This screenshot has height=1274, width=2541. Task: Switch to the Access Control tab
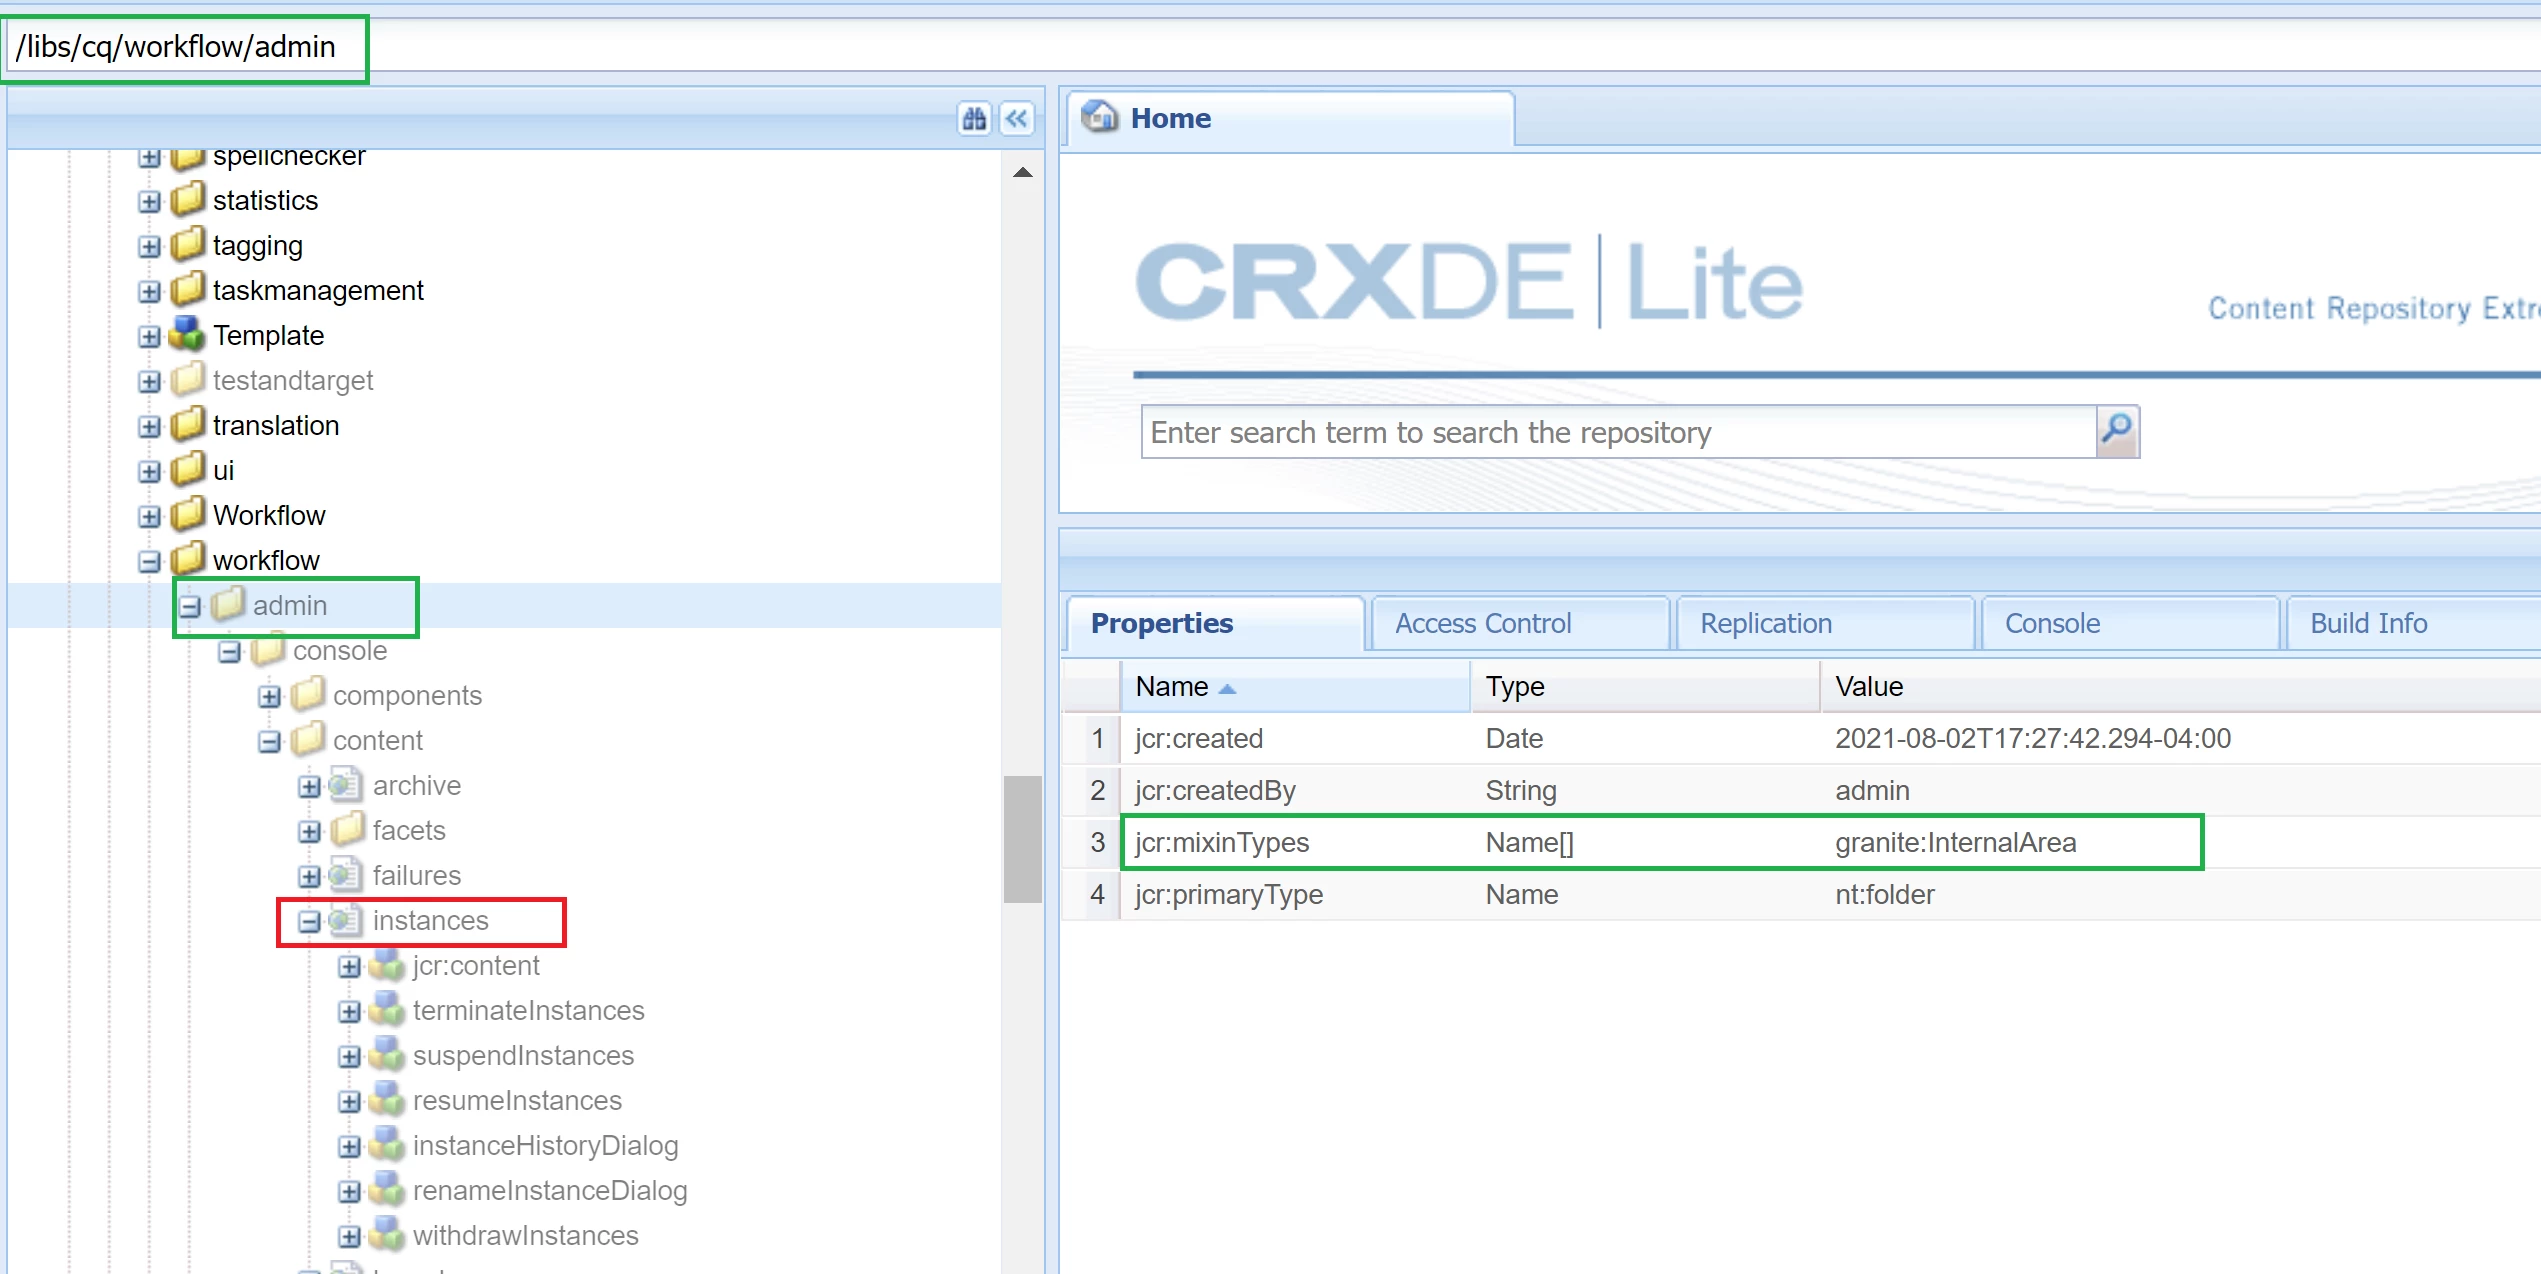pyautogui.click(x=1482, y=623)
